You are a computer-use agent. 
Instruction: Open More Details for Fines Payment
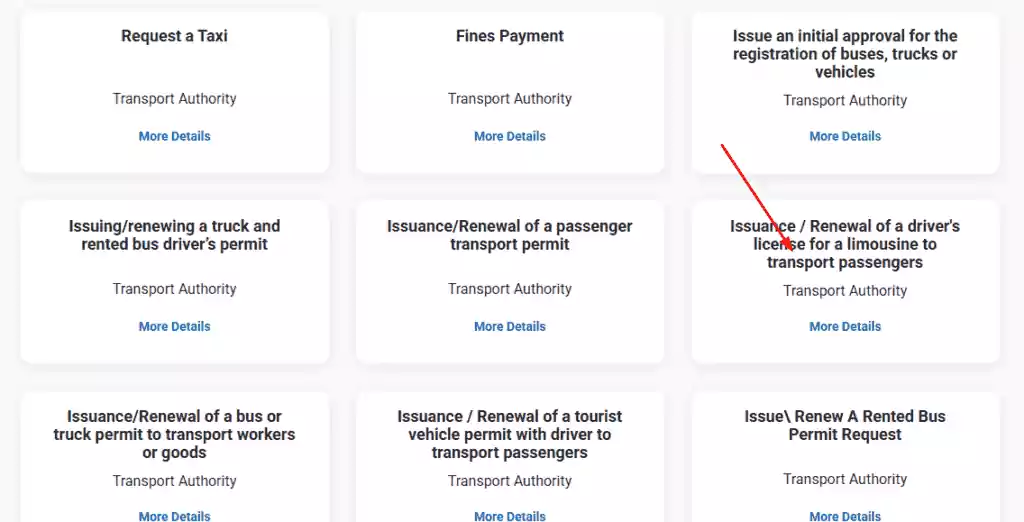pyautogui.click(x=509, y=136)
